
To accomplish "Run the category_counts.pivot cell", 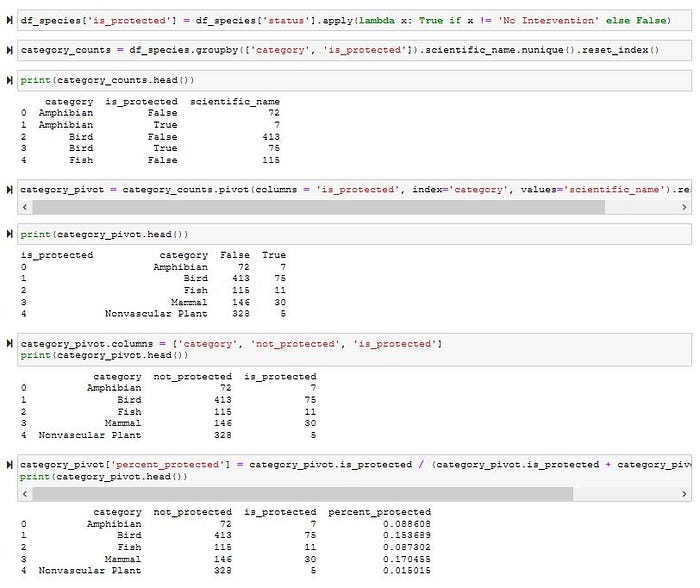I will tap(9, 190).
